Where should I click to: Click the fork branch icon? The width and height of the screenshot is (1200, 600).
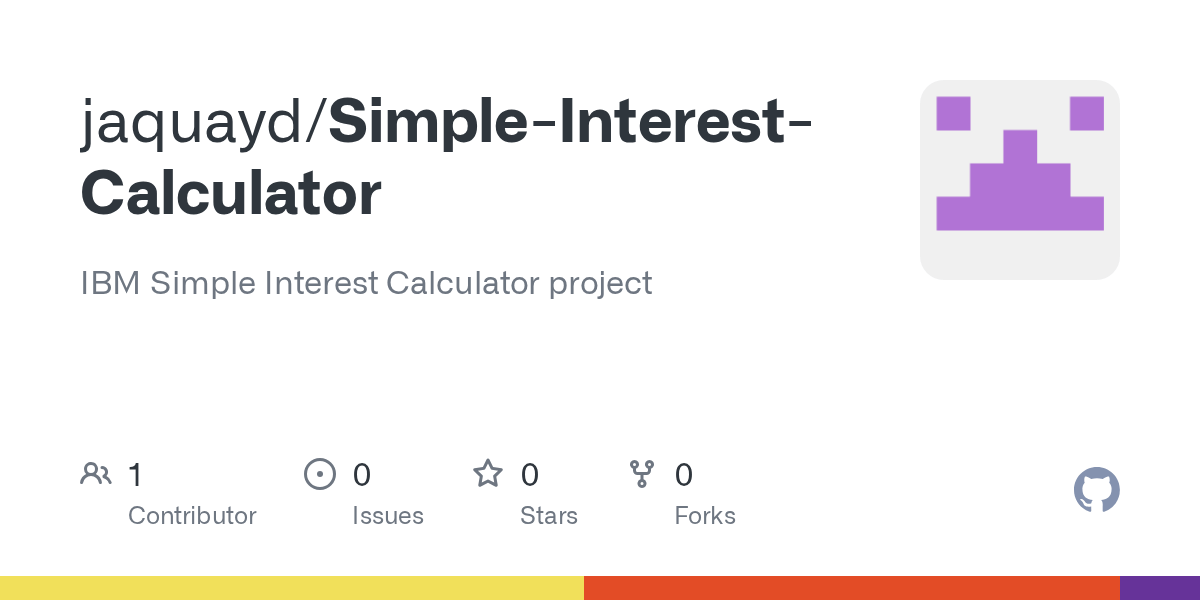642,474
